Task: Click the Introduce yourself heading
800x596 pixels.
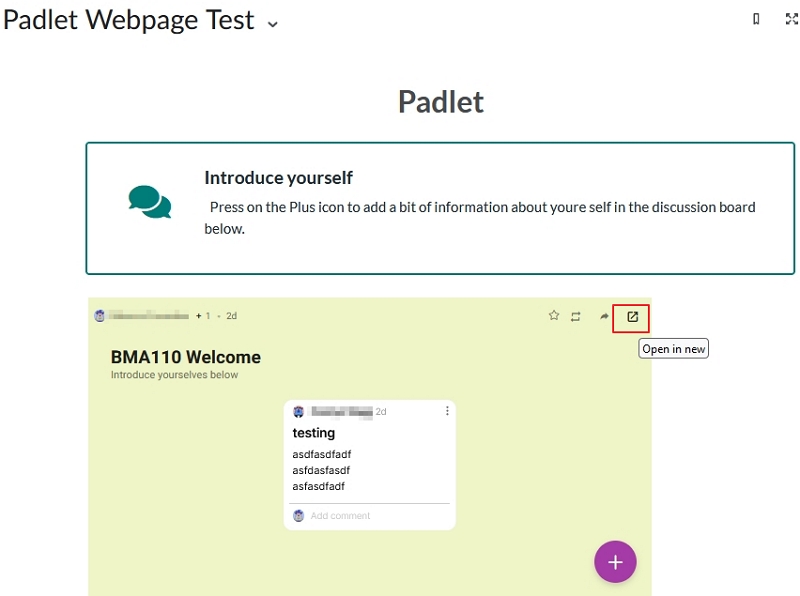Action: (x=279, y=178)
